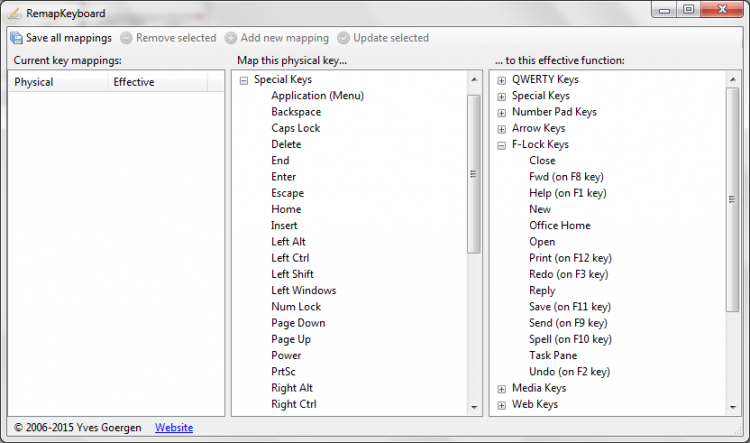The width and height of the screenshot is (750, 443).
Task: Click the physical key list scrollbar thumb
Action: [474, 174]
